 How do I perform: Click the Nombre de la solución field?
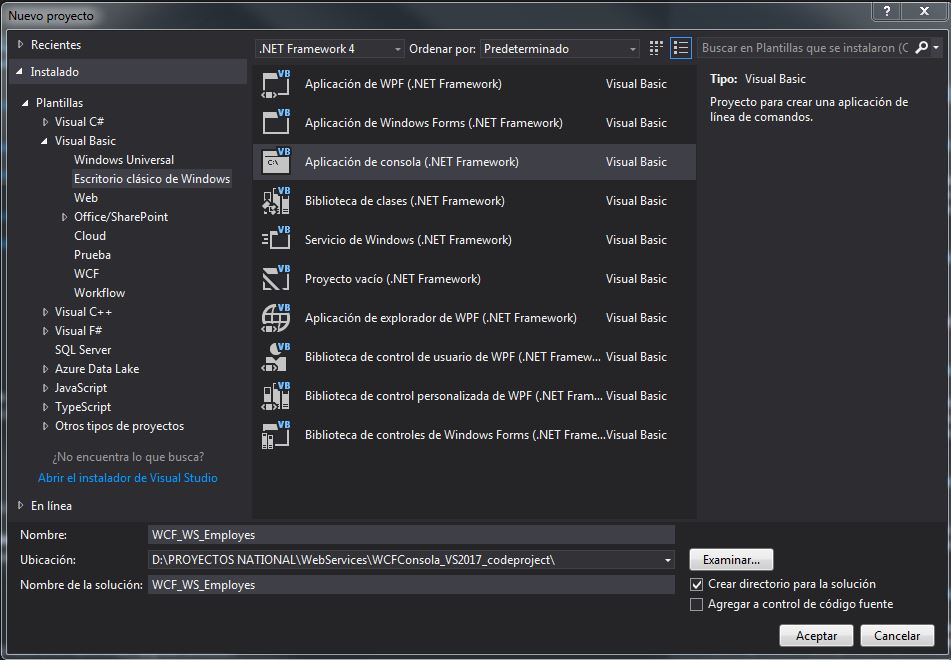[x=411, y=585]
